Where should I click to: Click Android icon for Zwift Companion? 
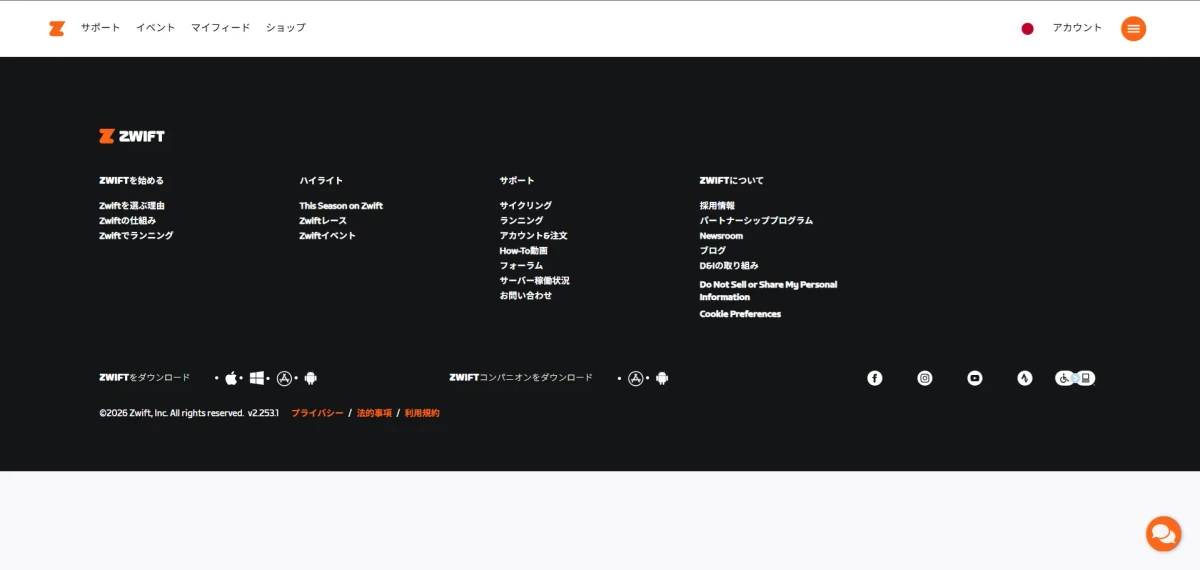click(661, 378)
